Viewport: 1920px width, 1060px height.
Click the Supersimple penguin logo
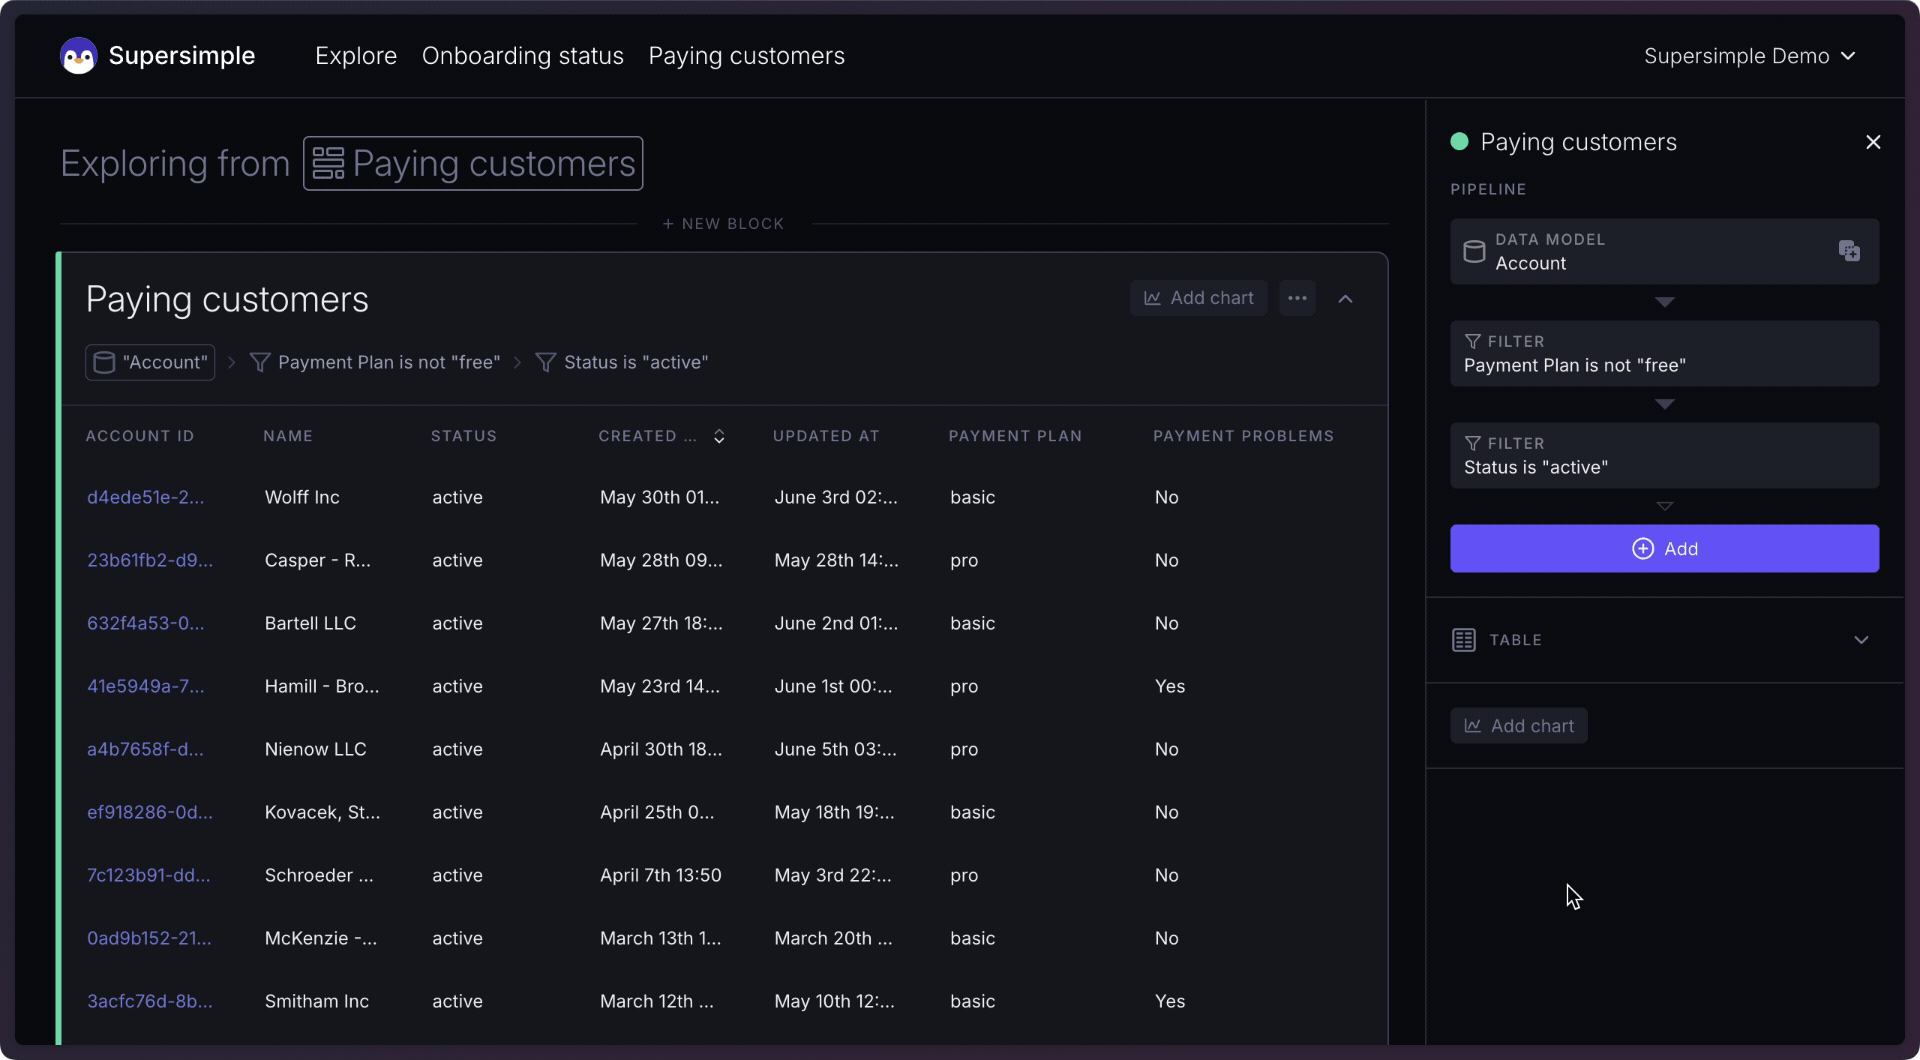pos(78,56)
